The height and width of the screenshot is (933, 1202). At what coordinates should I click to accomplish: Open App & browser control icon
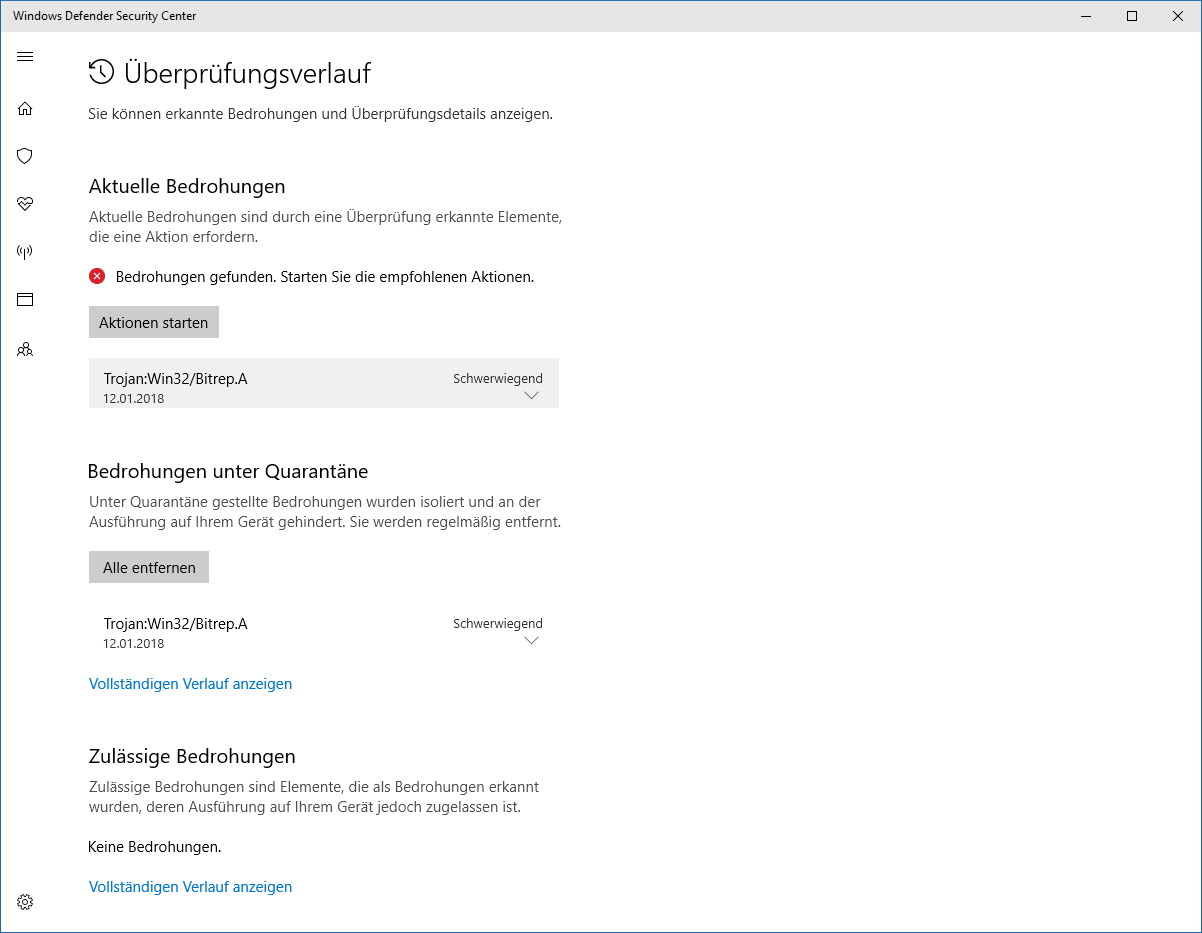(x=25, y=299)
